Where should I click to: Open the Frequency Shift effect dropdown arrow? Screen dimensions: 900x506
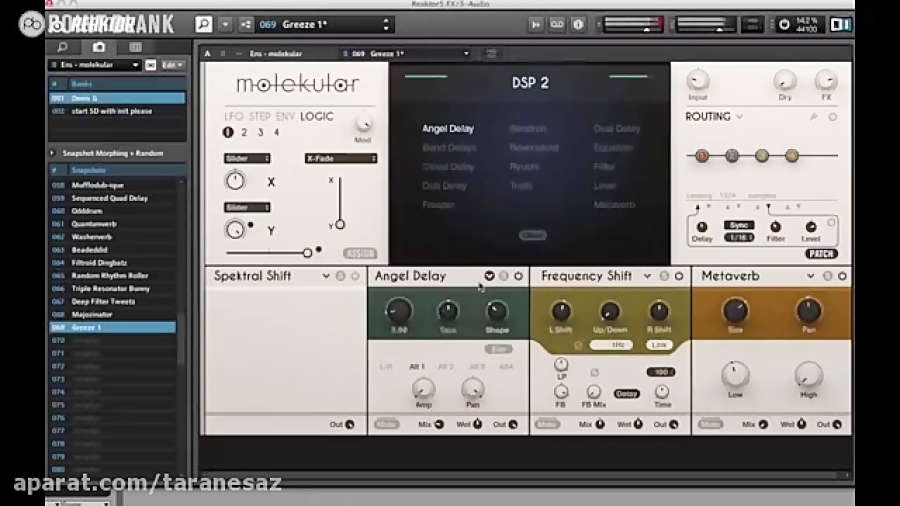tap(647, 277)
